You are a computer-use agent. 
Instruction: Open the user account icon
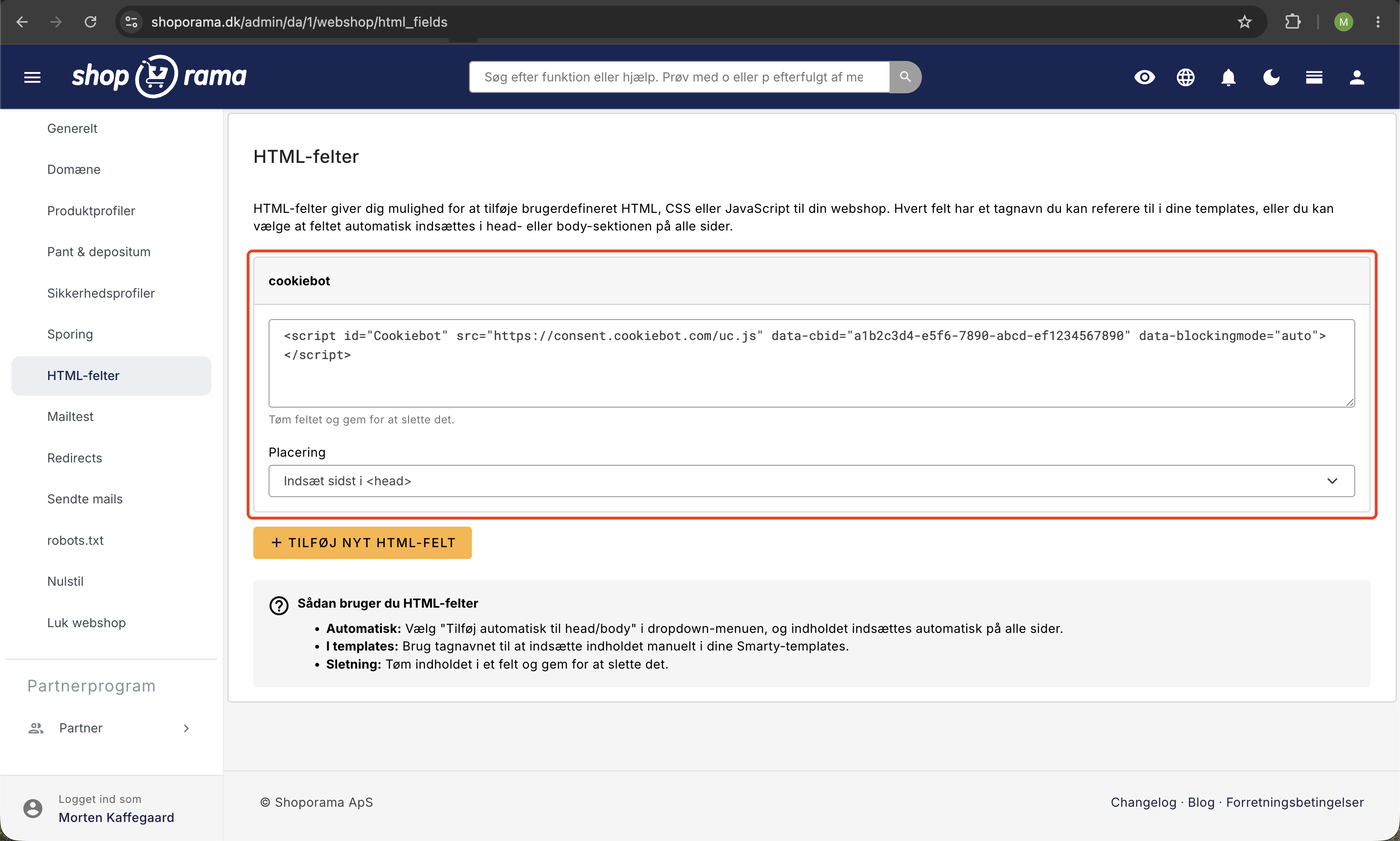[1357, 77]
